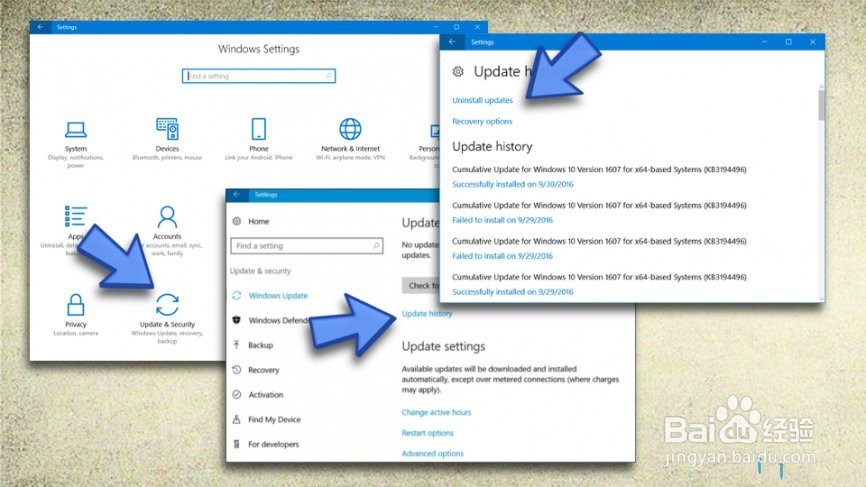866x487 pixels.
Task: Open Apps category in Windows Settings
Action: pyautogui.click(x=75, y=229)
